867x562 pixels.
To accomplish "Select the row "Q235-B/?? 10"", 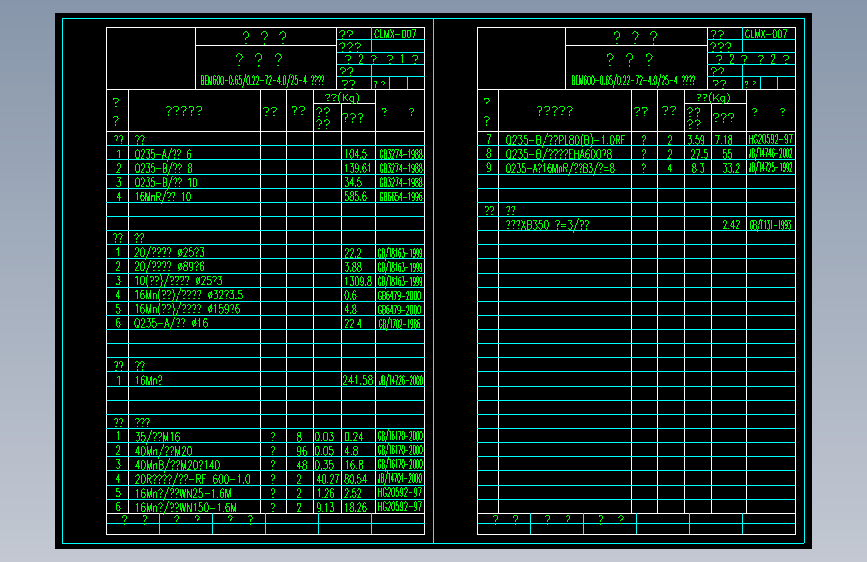I will click(x=265, y=183).
